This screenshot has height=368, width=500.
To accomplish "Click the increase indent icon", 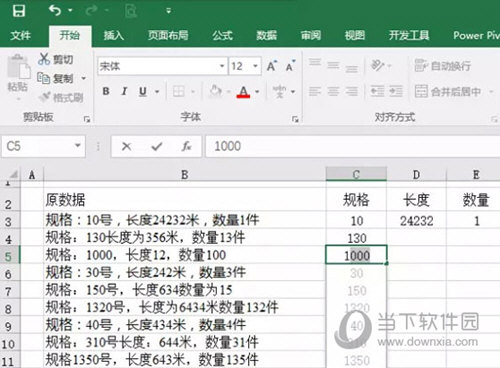I will coord(396,91).
